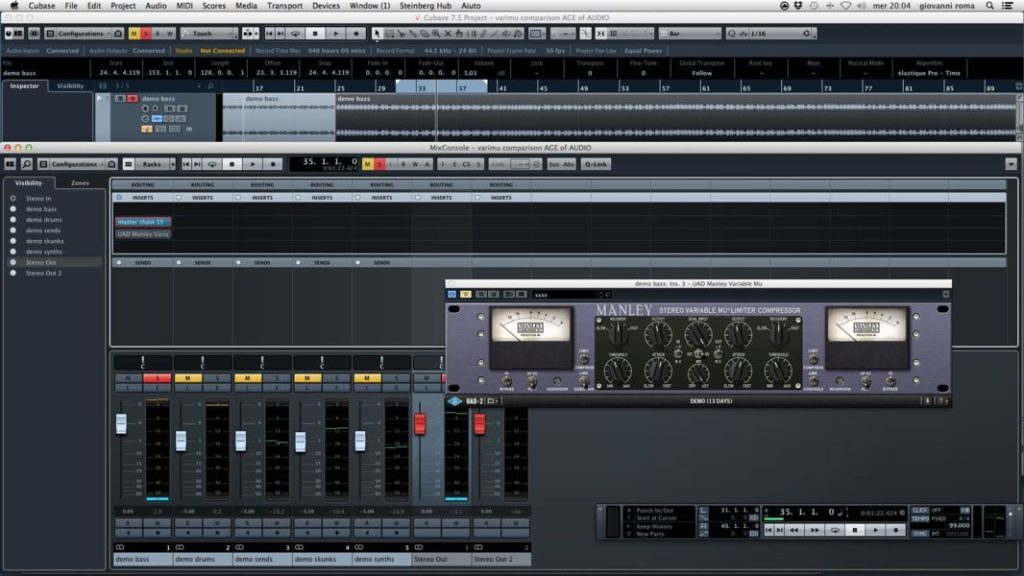
Task: Click the Q-Link button in MixConsole
Action: [x=596, y=163]
